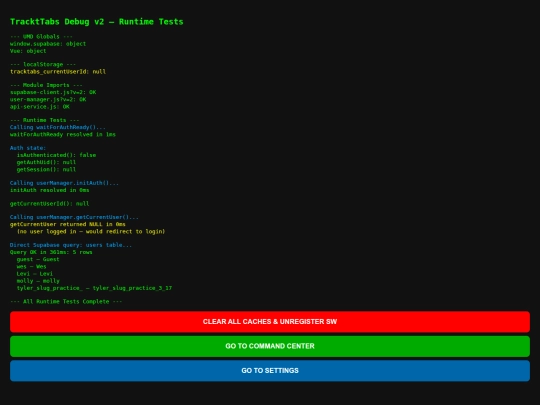Select 'window.supabase: object' line

(48, 44)
